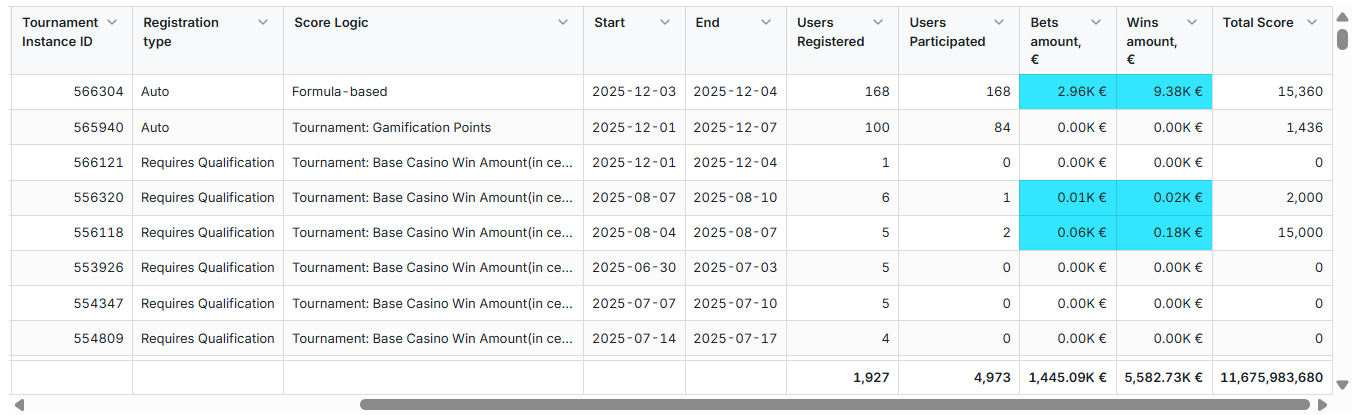
Task: Click the horizontal scrollbar right arrow
Action: (x=1323, y=405)
